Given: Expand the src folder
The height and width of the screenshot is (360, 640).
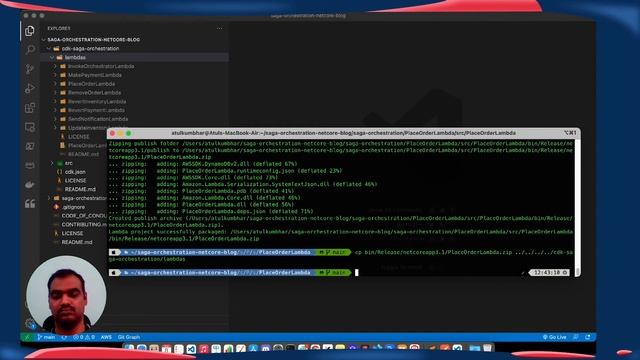Looking at the screenshot, I should [x=52, y=163].
